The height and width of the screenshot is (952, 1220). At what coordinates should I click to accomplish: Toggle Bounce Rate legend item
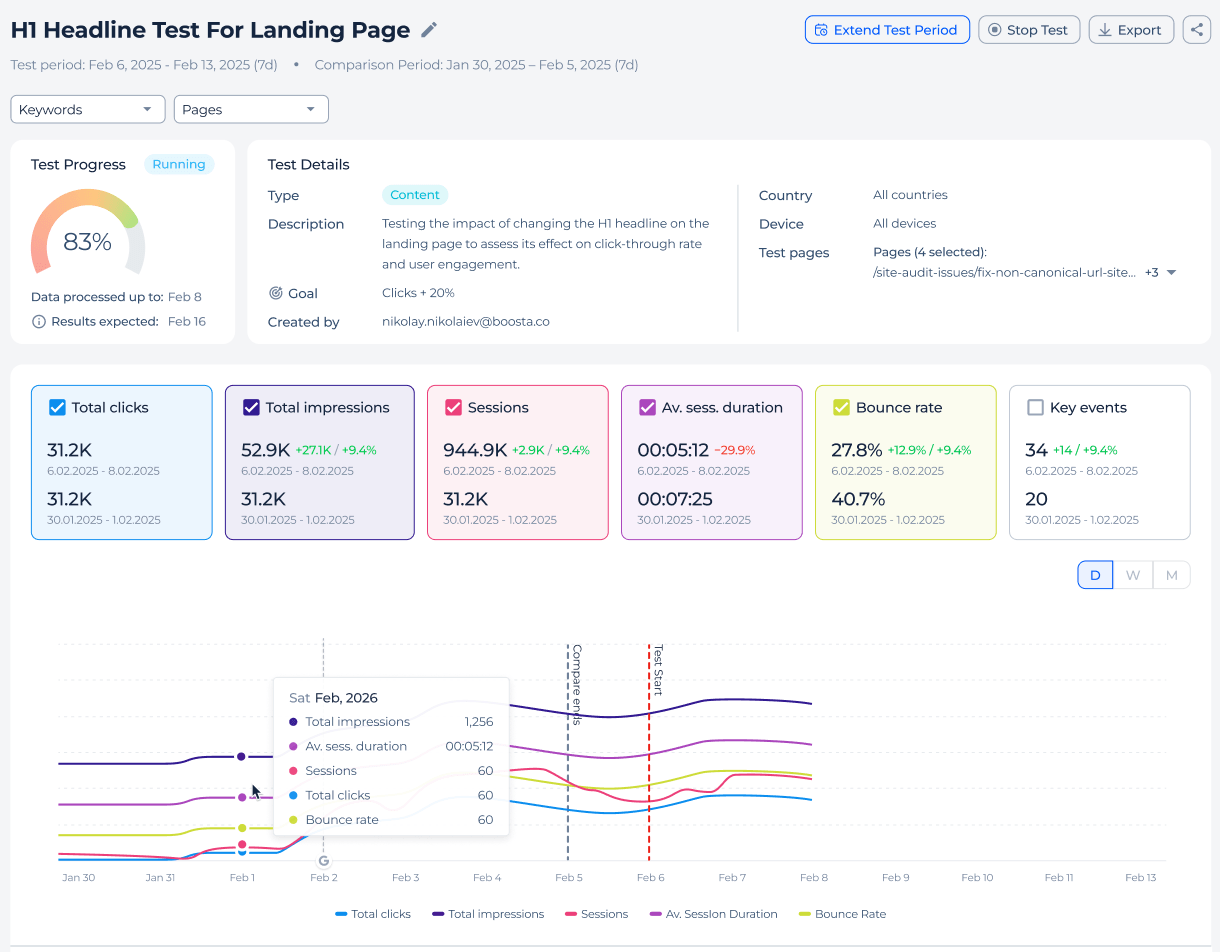point(843,914)
